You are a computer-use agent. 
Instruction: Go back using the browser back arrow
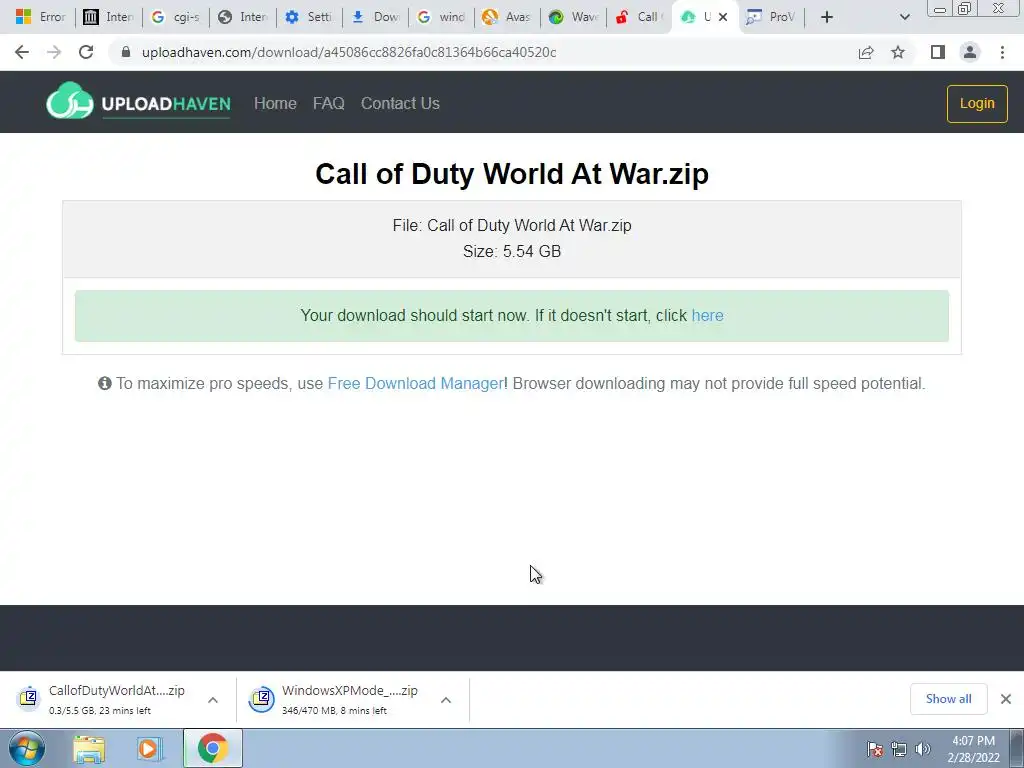pos(22,52)
